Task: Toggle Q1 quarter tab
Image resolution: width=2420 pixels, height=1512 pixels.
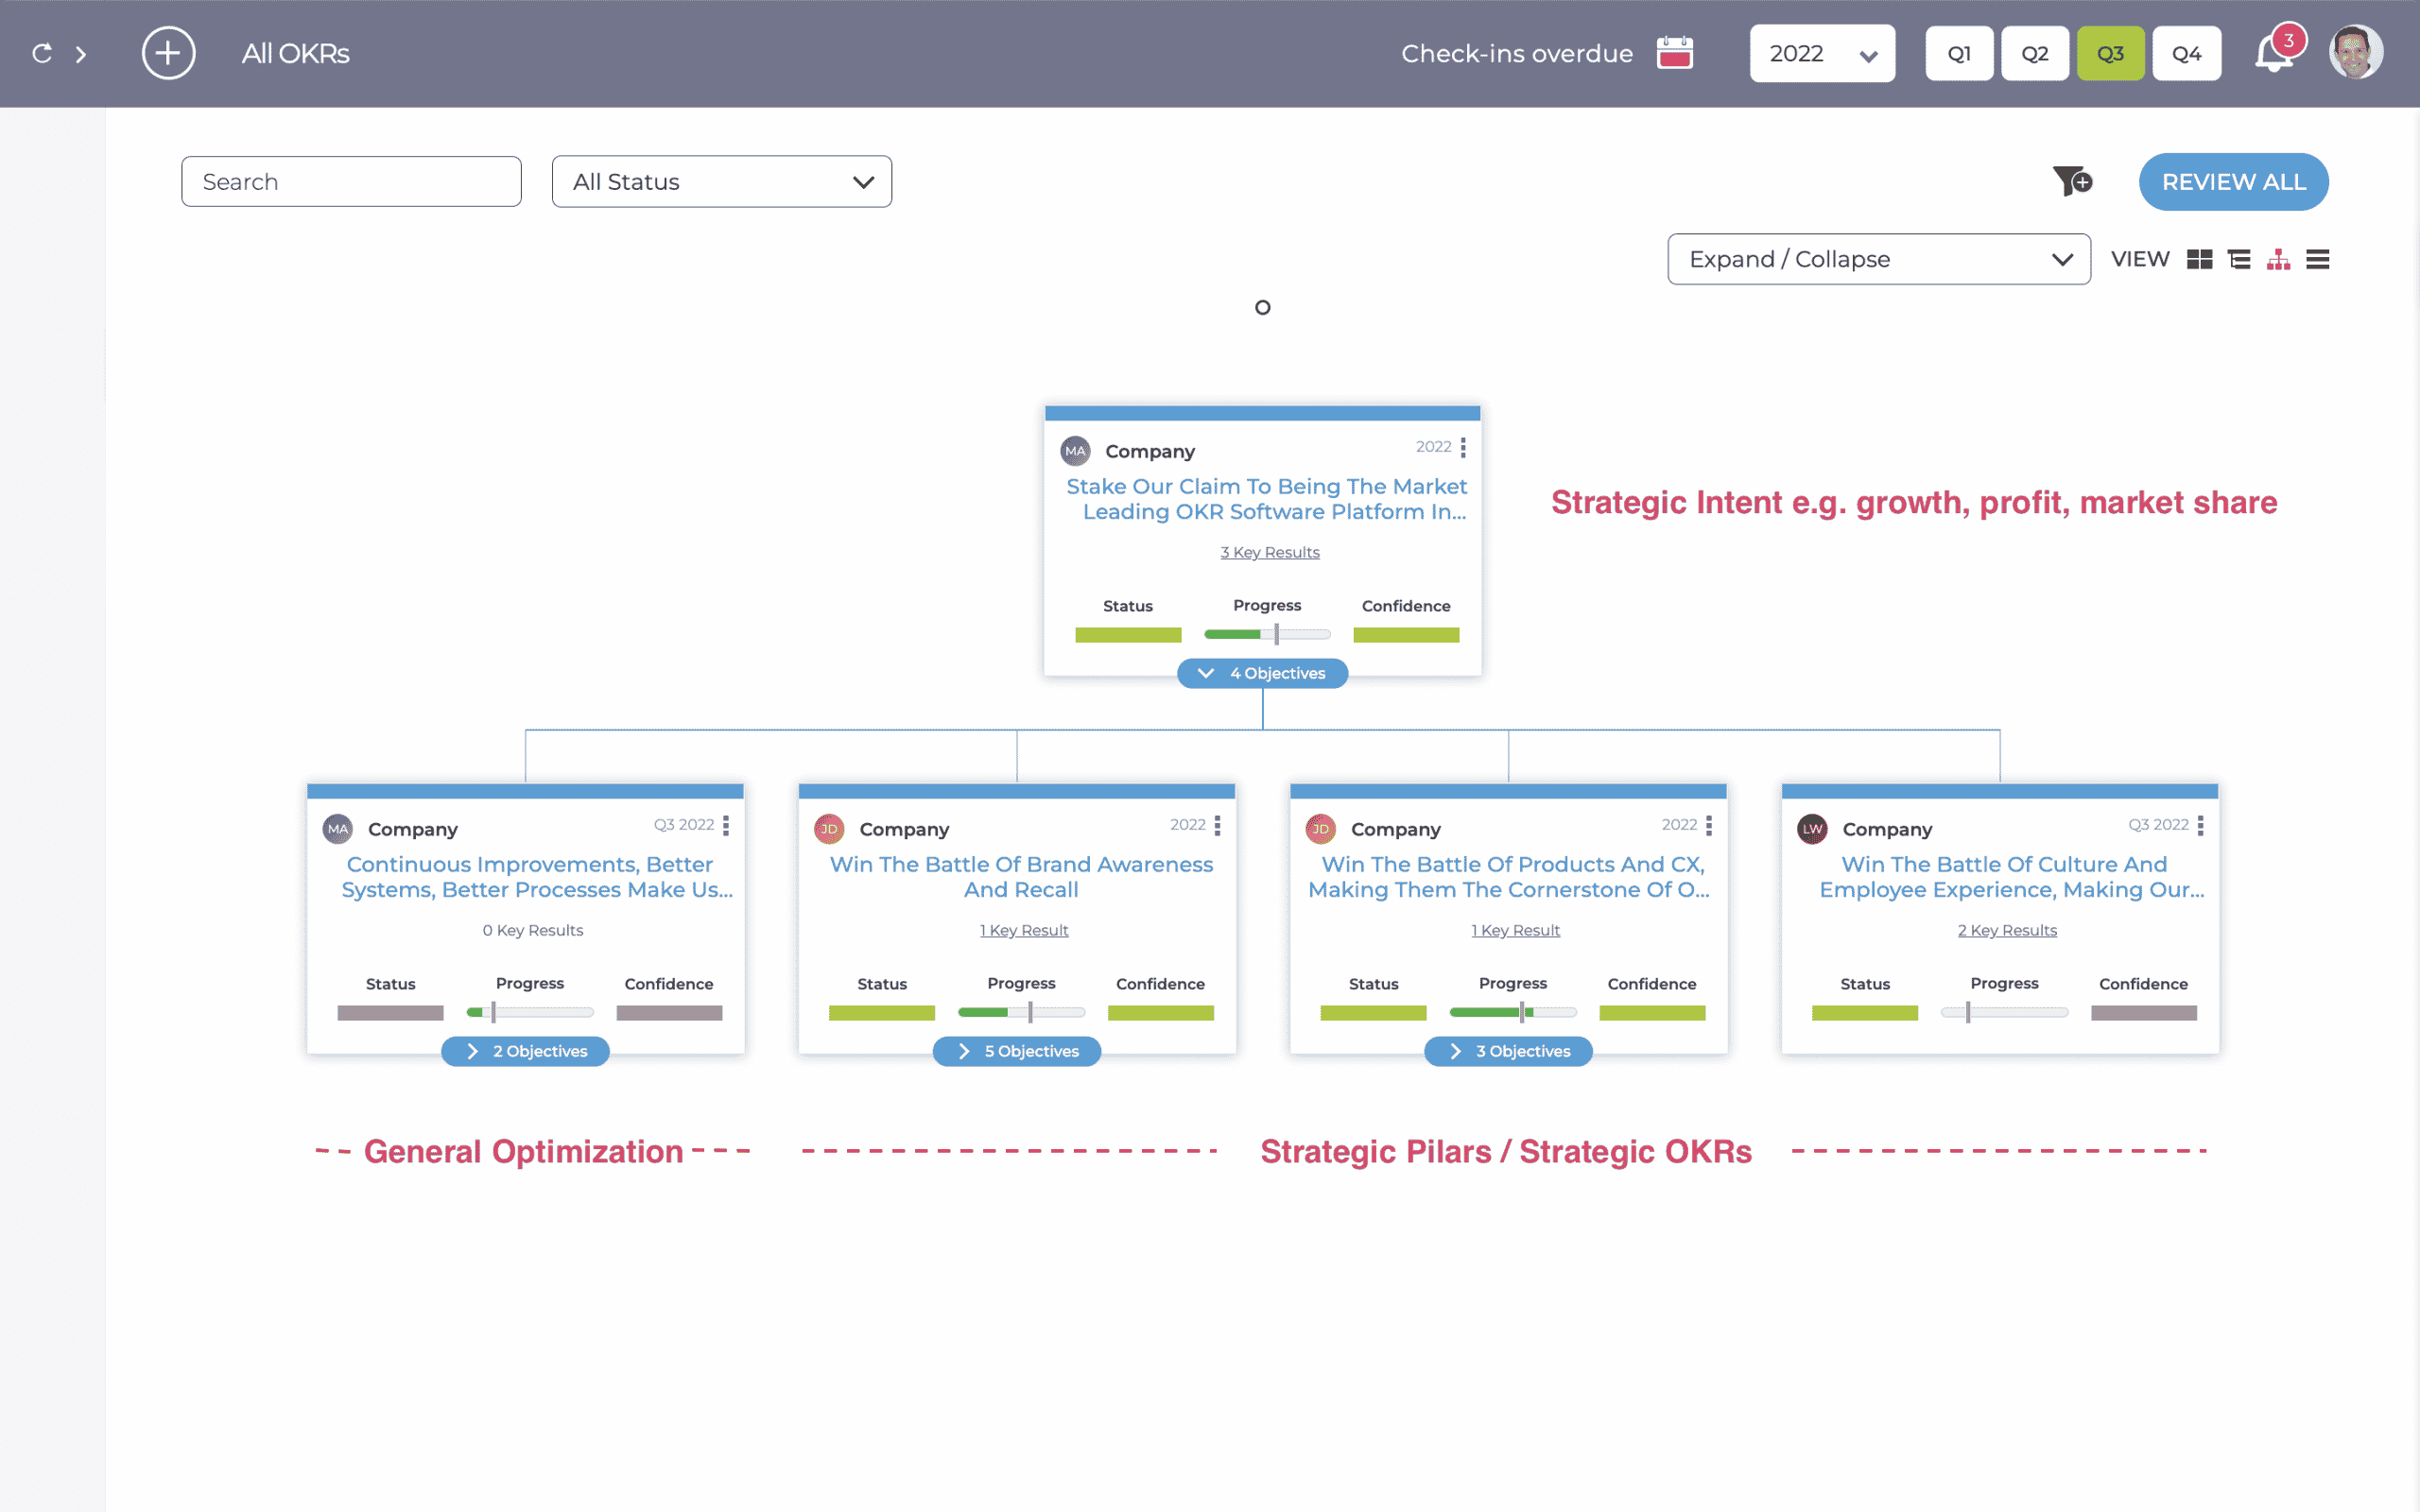Action: 1960,54
